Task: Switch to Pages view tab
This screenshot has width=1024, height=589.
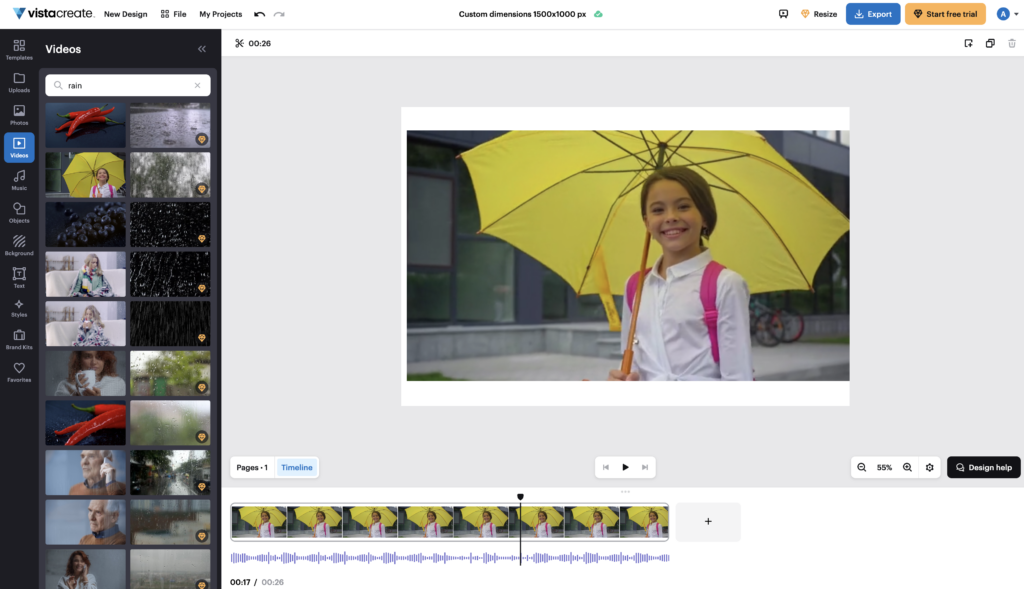Action: point(252,467)
